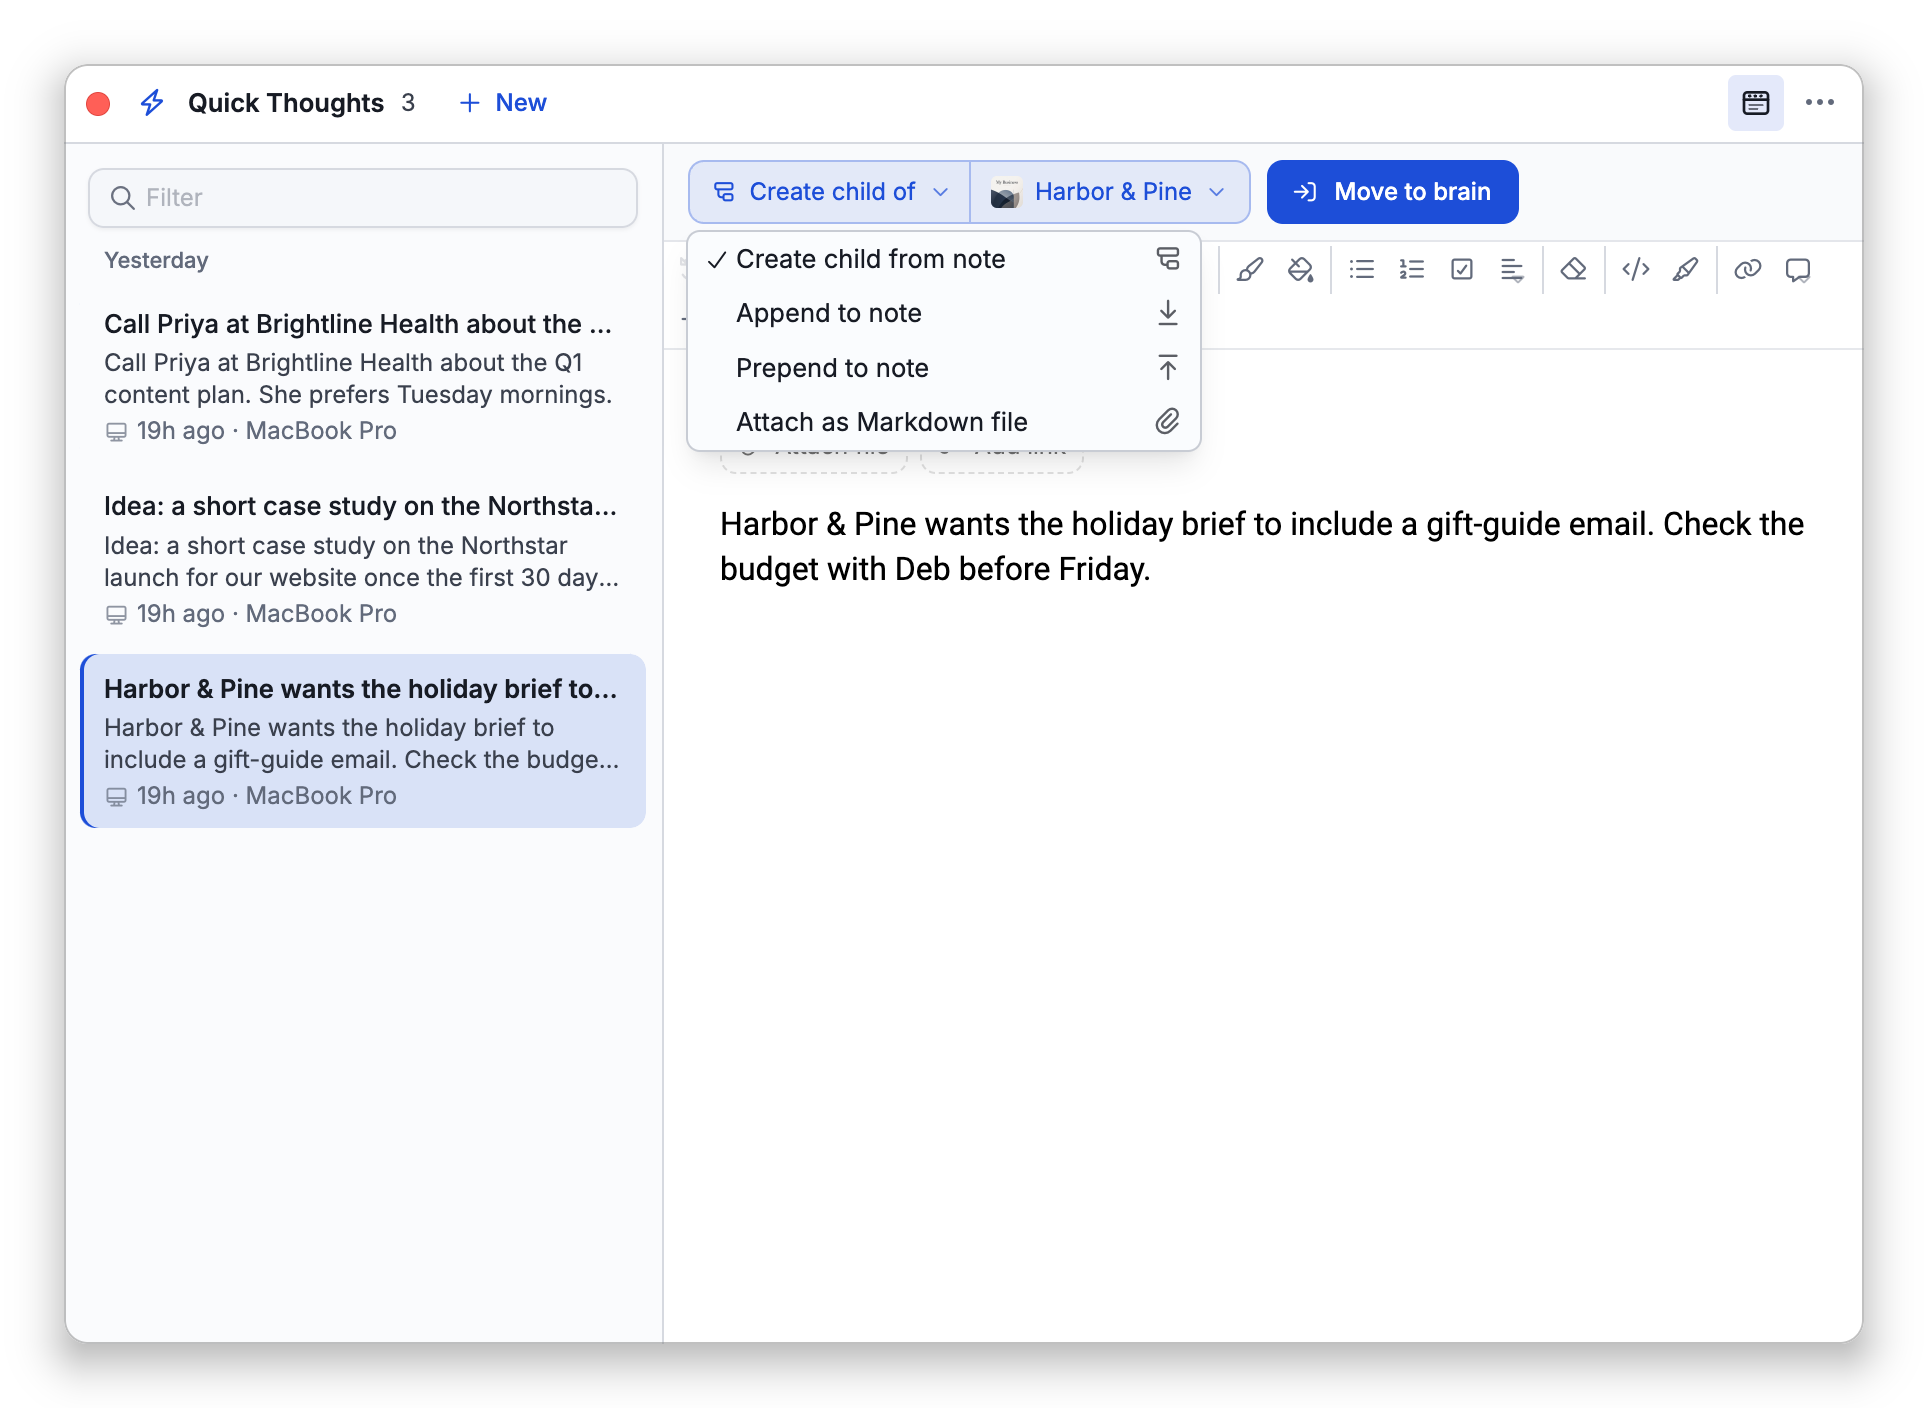The image size is (1928, 1408).
Task: Open the Northstar case study idea note
Action: pyautogui.click(x=363, y=560)
